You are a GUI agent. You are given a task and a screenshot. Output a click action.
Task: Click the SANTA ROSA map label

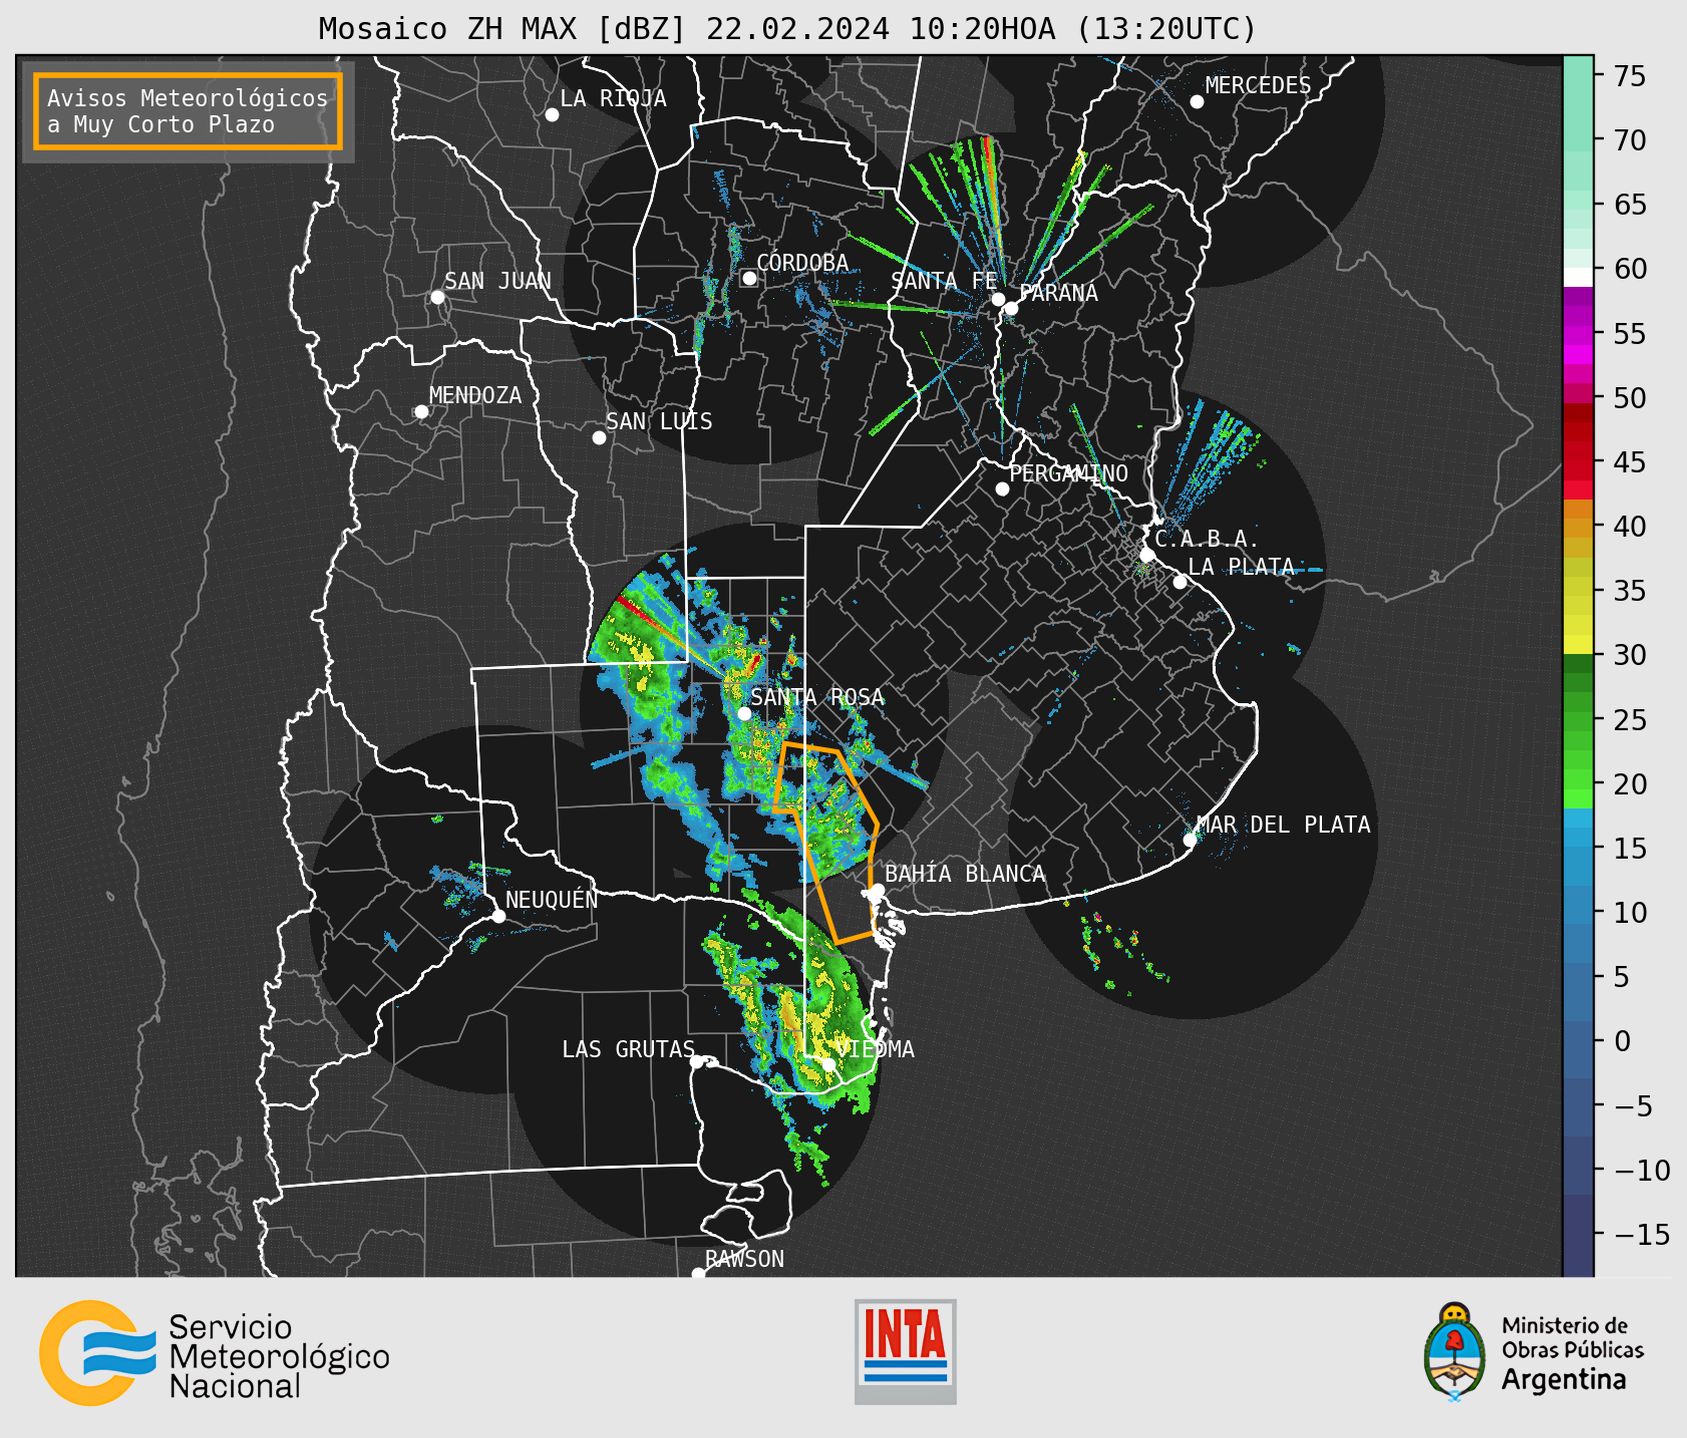click(x=818, y=697)
